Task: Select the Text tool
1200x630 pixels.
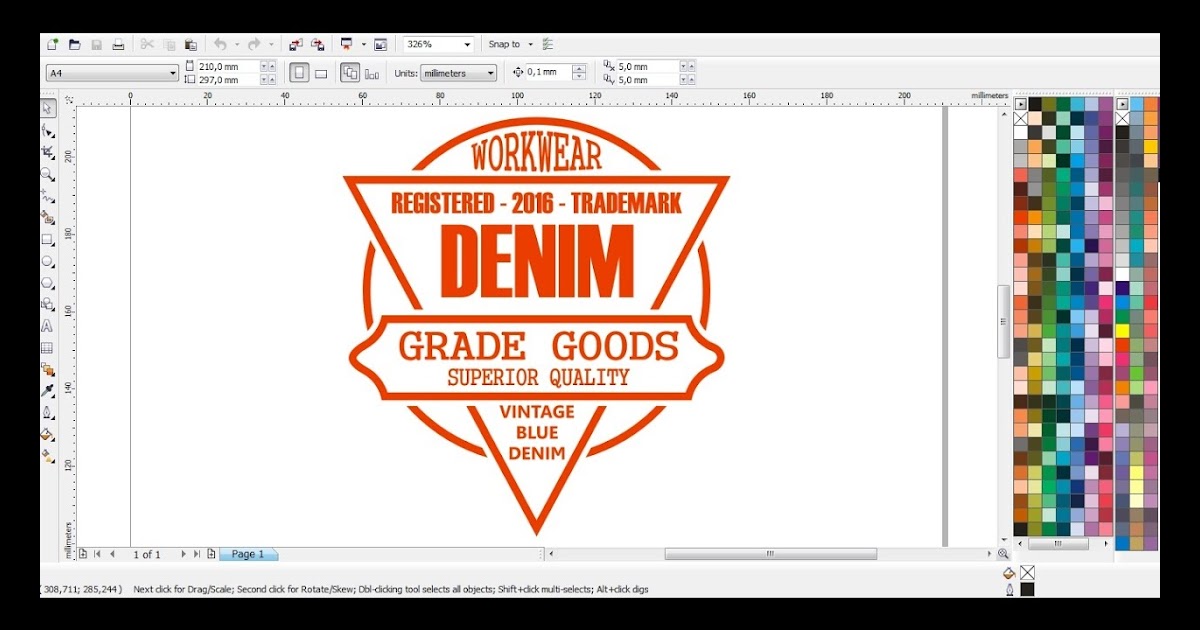Action: click(47, 326)
